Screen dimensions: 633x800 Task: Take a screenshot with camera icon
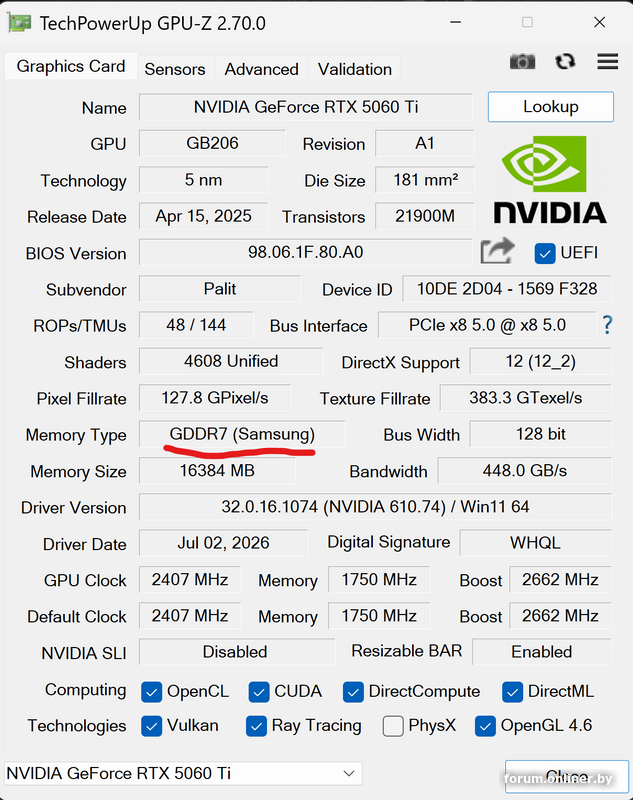[x=522, y=62]
